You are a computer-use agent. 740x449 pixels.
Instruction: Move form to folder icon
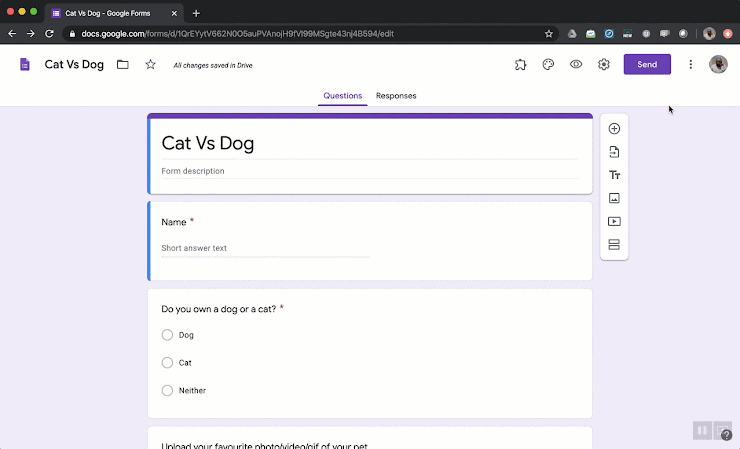123,65
